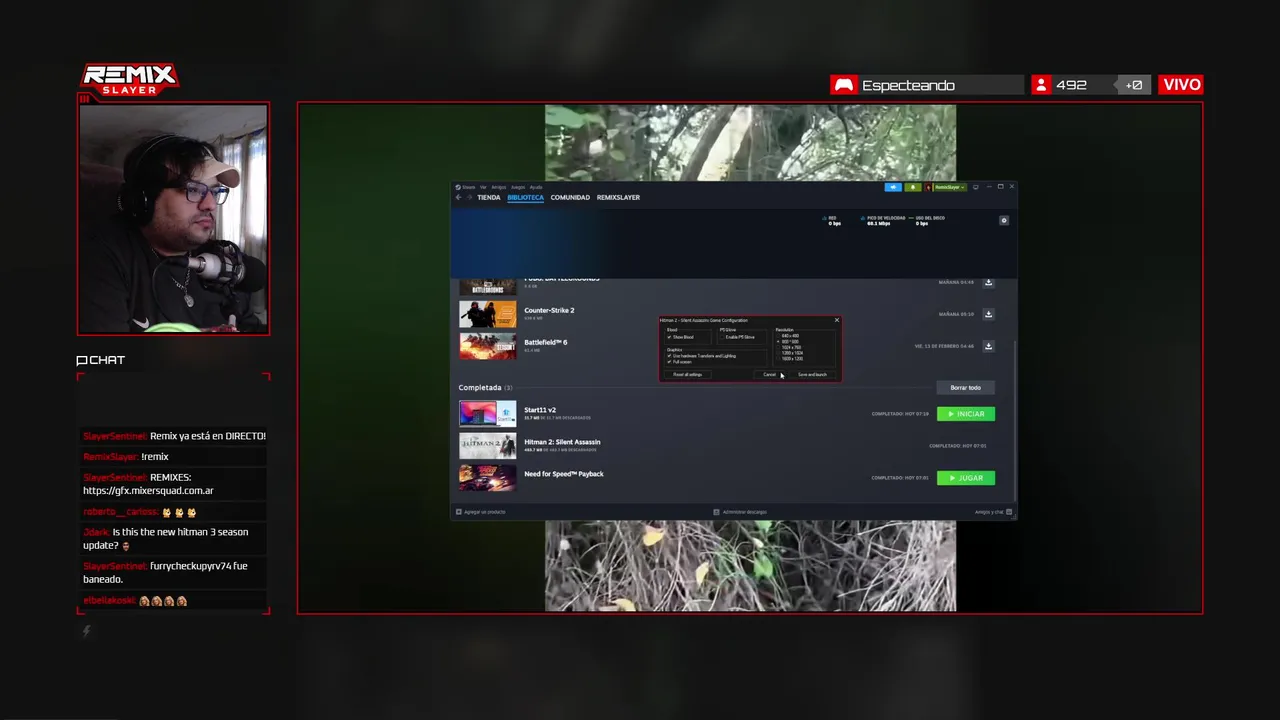
Task: Open the Ver menu in Steam
Action: [x=483, y=187]
